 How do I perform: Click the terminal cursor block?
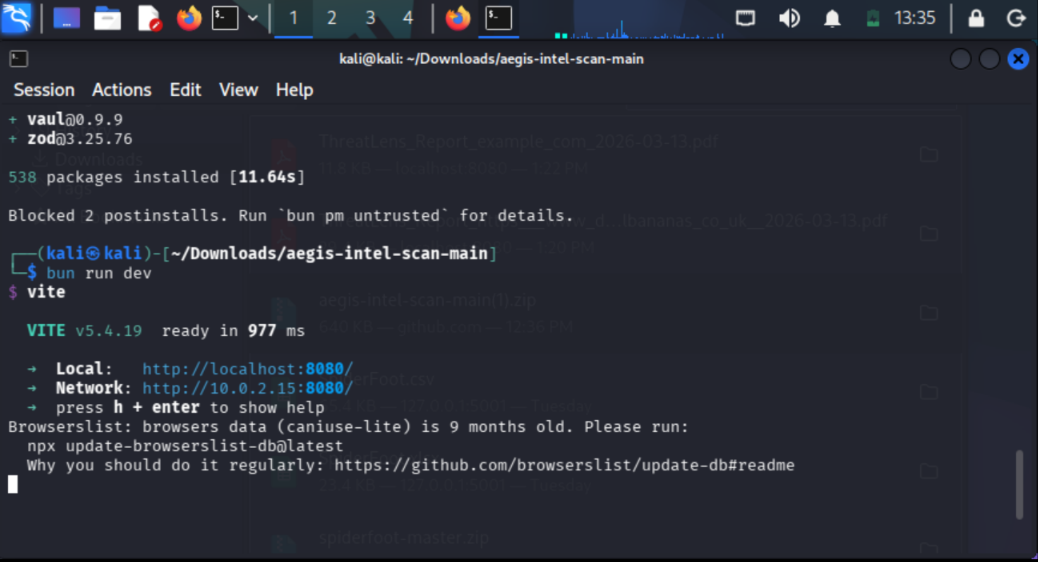tap(13, 485)
